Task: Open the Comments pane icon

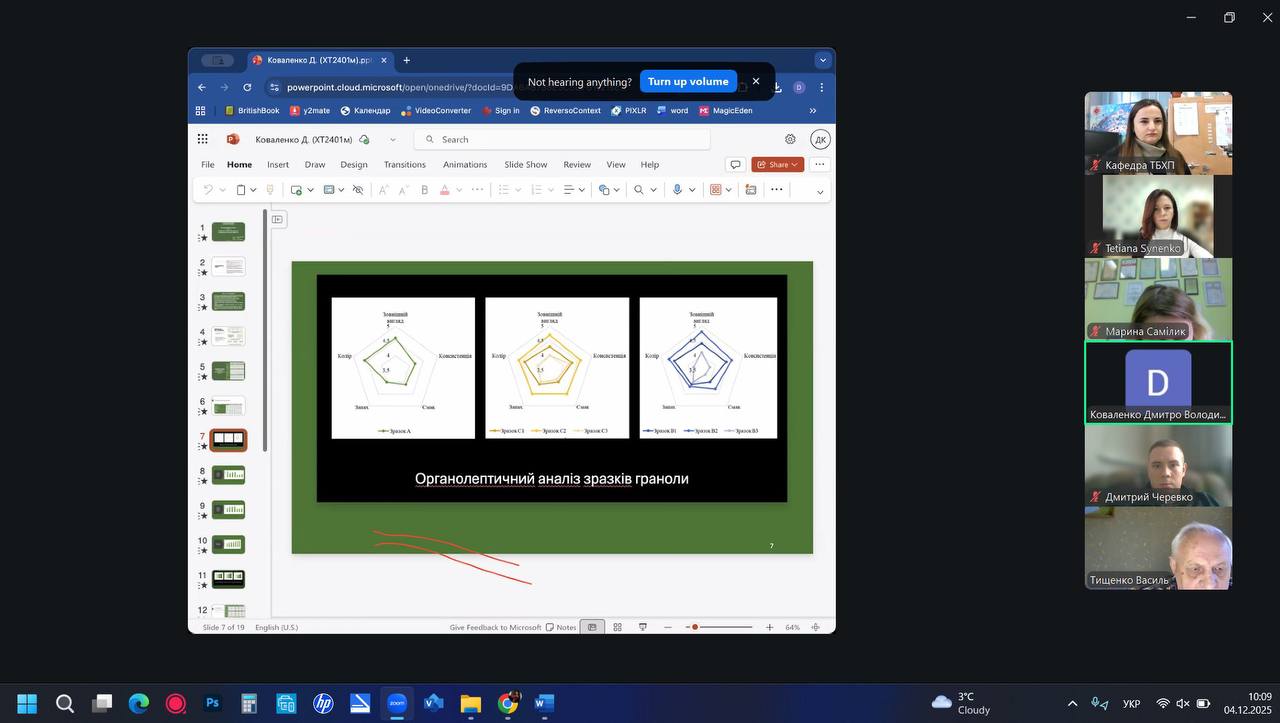Action: point(735,165)
